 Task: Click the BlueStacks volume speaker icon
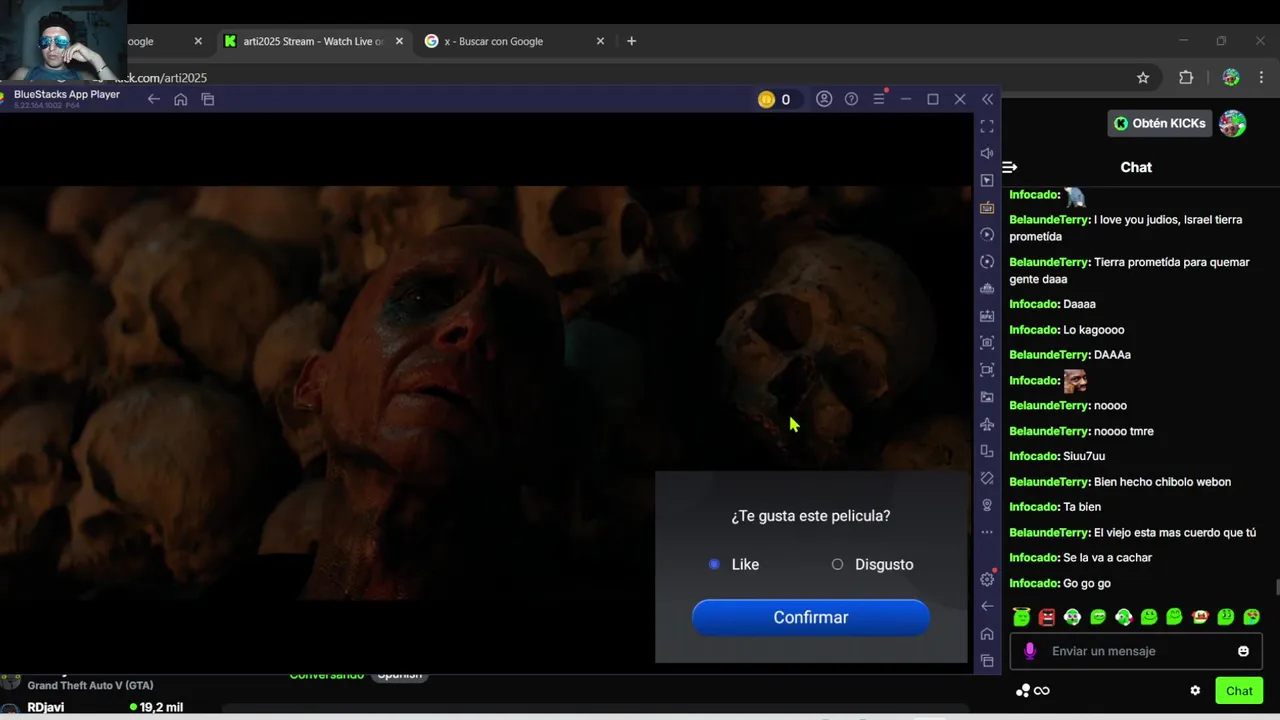coord(987,153)
